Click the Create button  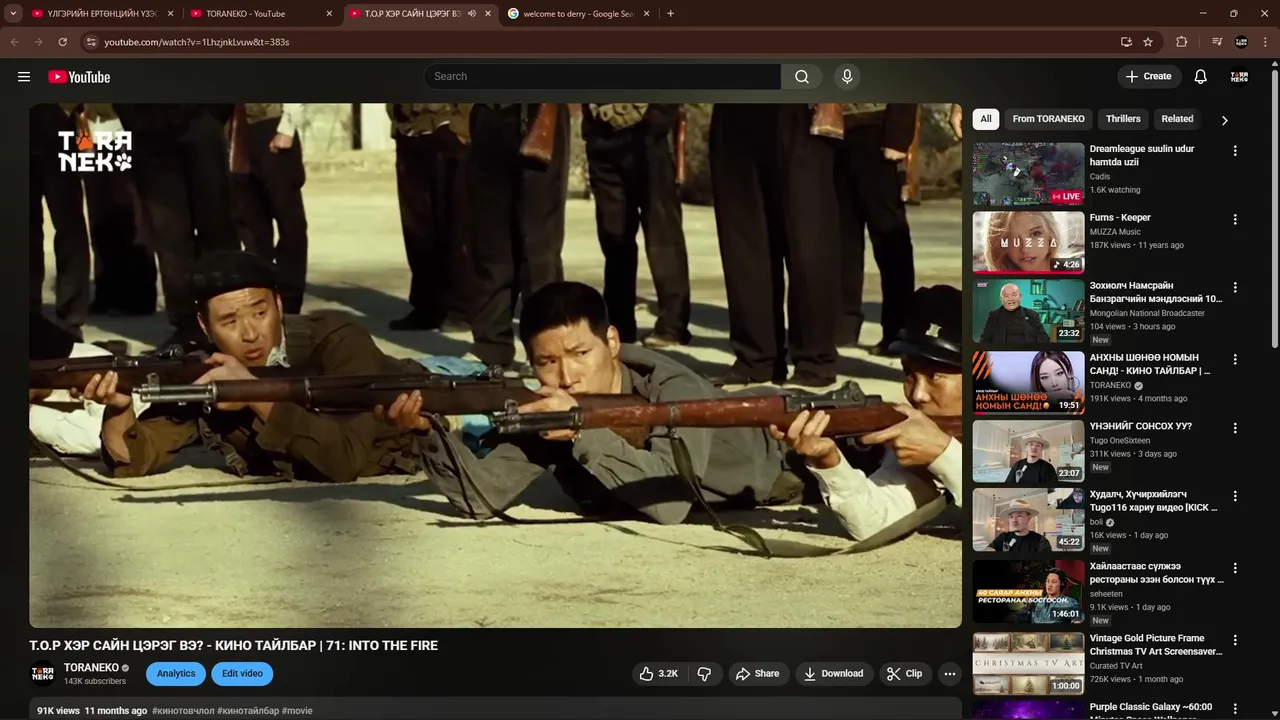pyautogui.click(x=1149, y=77)
